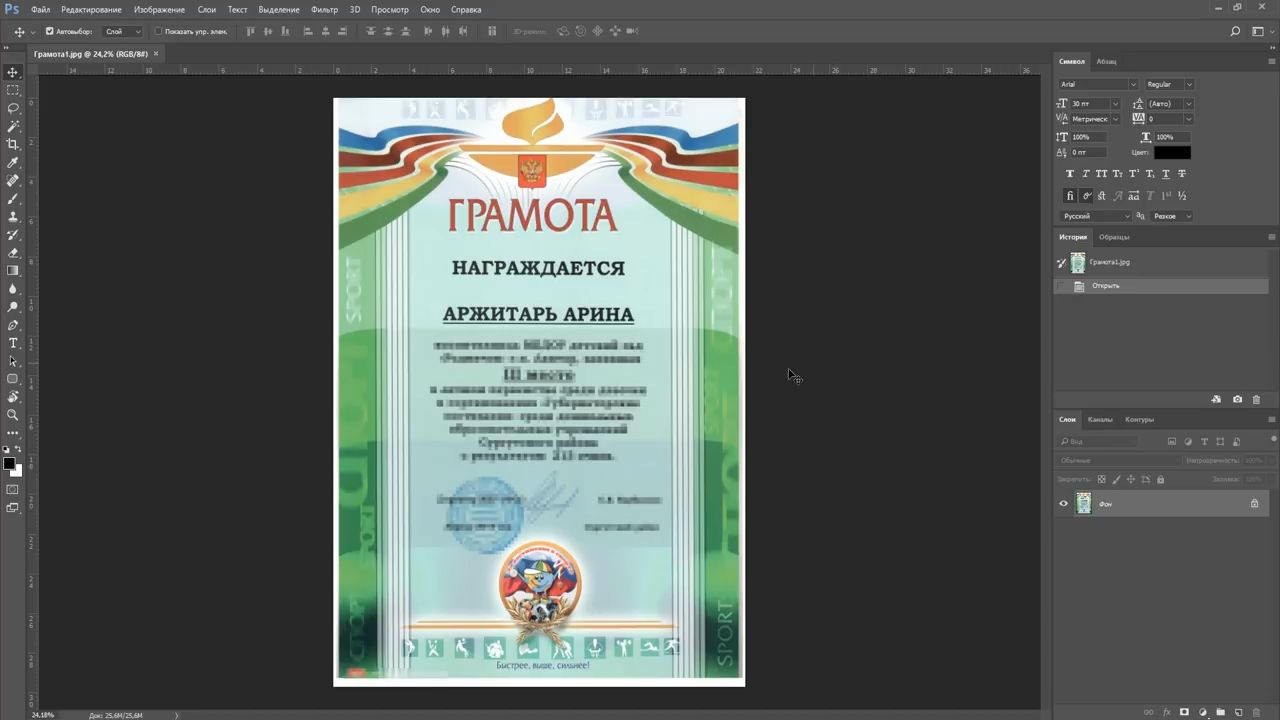1280x720 pixels.
Task: Open the Русский language dropdown
Action: click(1096, 216)
